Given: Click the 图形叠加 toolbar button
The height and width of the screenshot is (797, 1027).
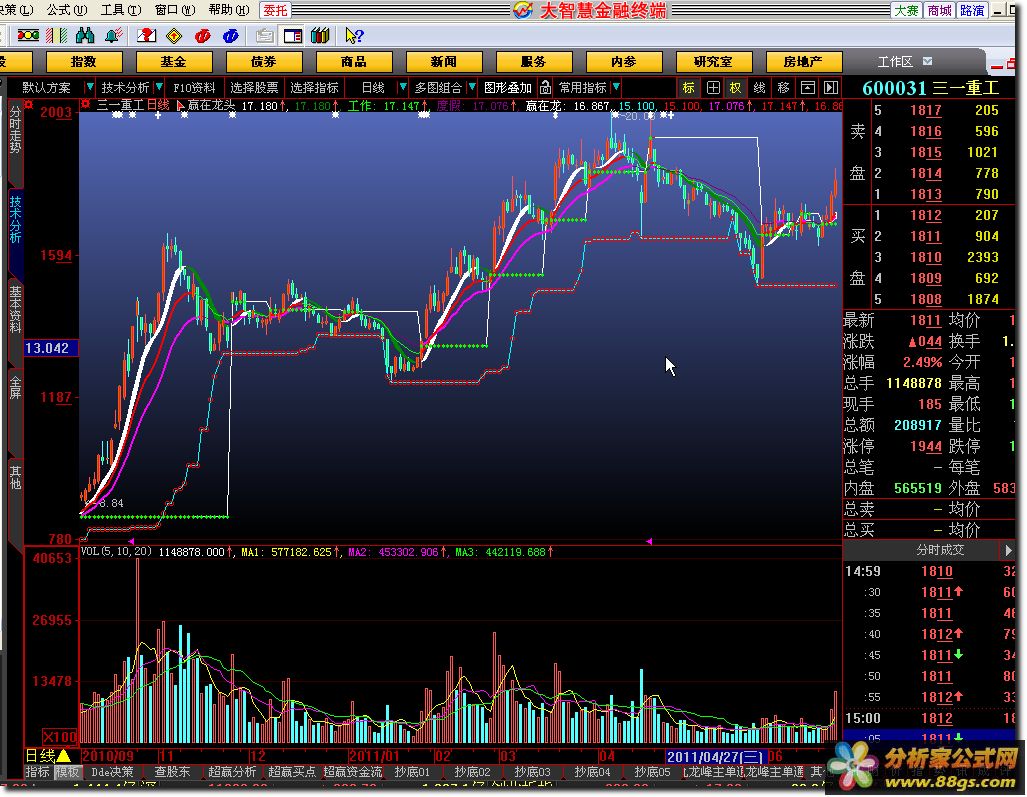Looking at the screenshot, I should coord(508,87).
